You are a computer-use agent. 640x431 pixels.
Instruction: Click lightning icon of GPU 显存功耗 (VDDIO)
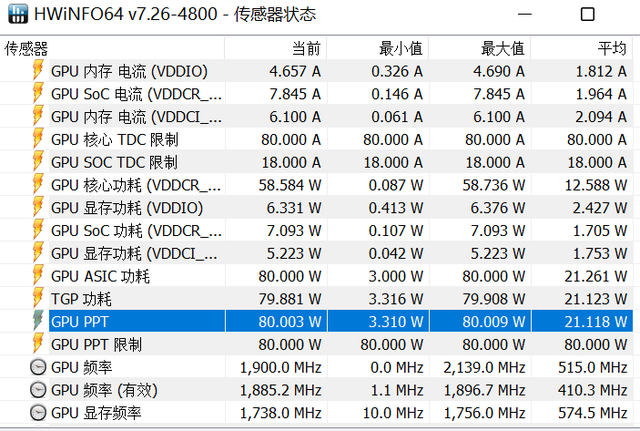pos(38,207)
